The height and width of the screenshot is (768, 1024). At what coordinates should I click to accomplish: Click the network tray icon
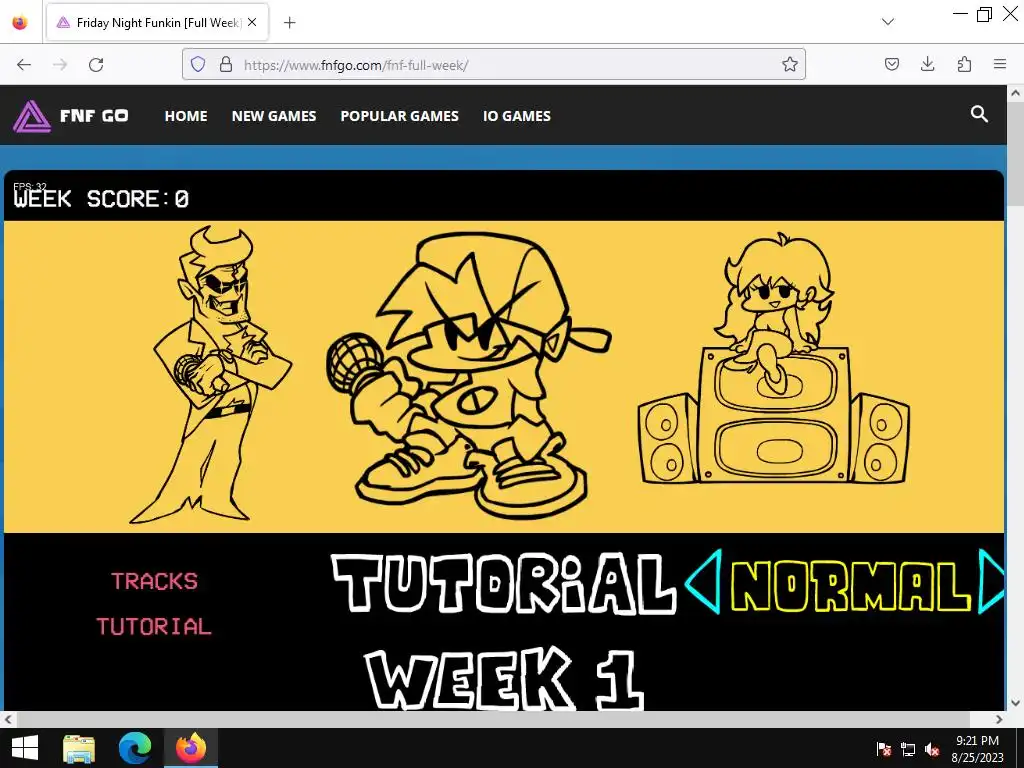coord(908,749)
